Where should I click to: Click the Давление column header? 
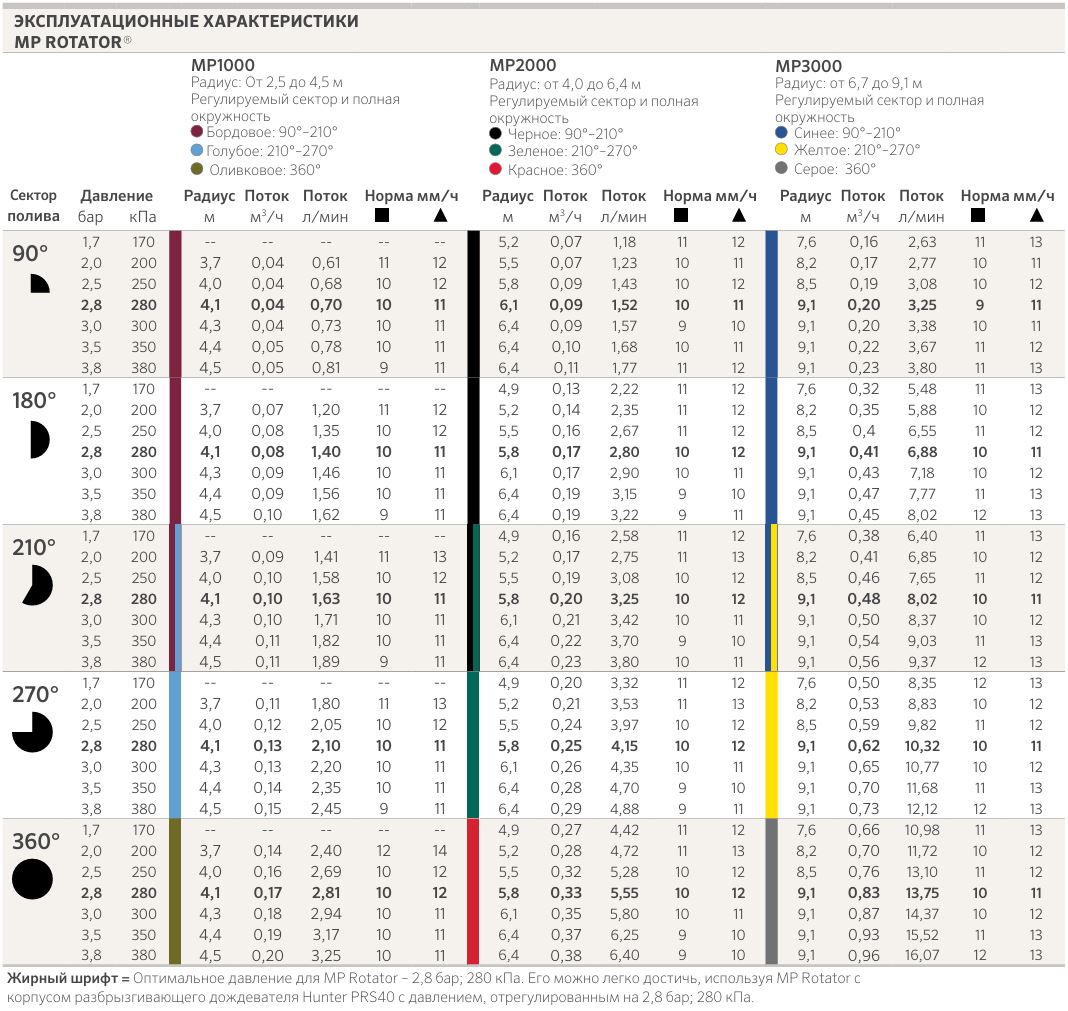(117, 196)
